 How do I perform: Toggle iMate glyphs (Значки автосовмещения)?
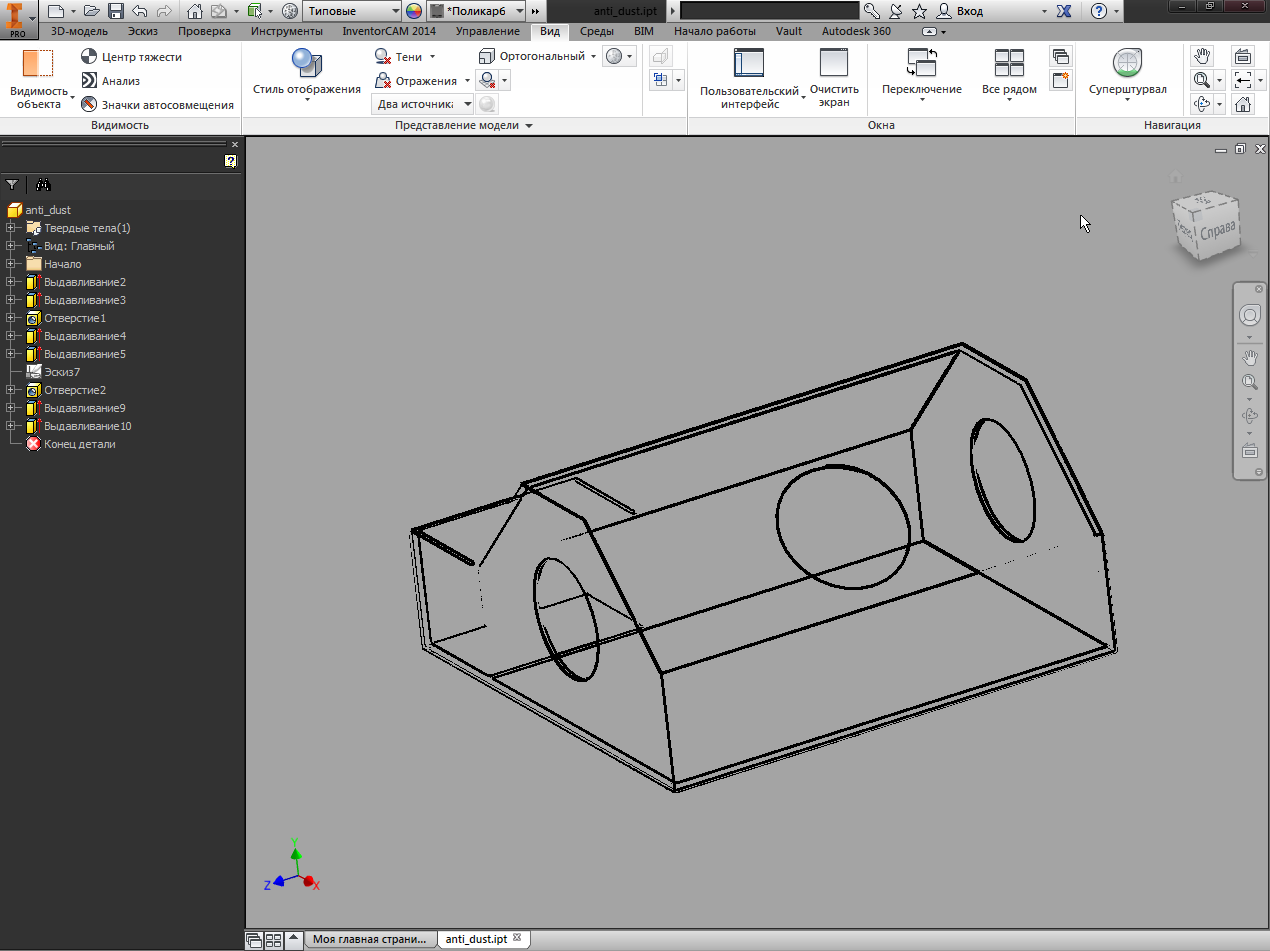(89, 104)
